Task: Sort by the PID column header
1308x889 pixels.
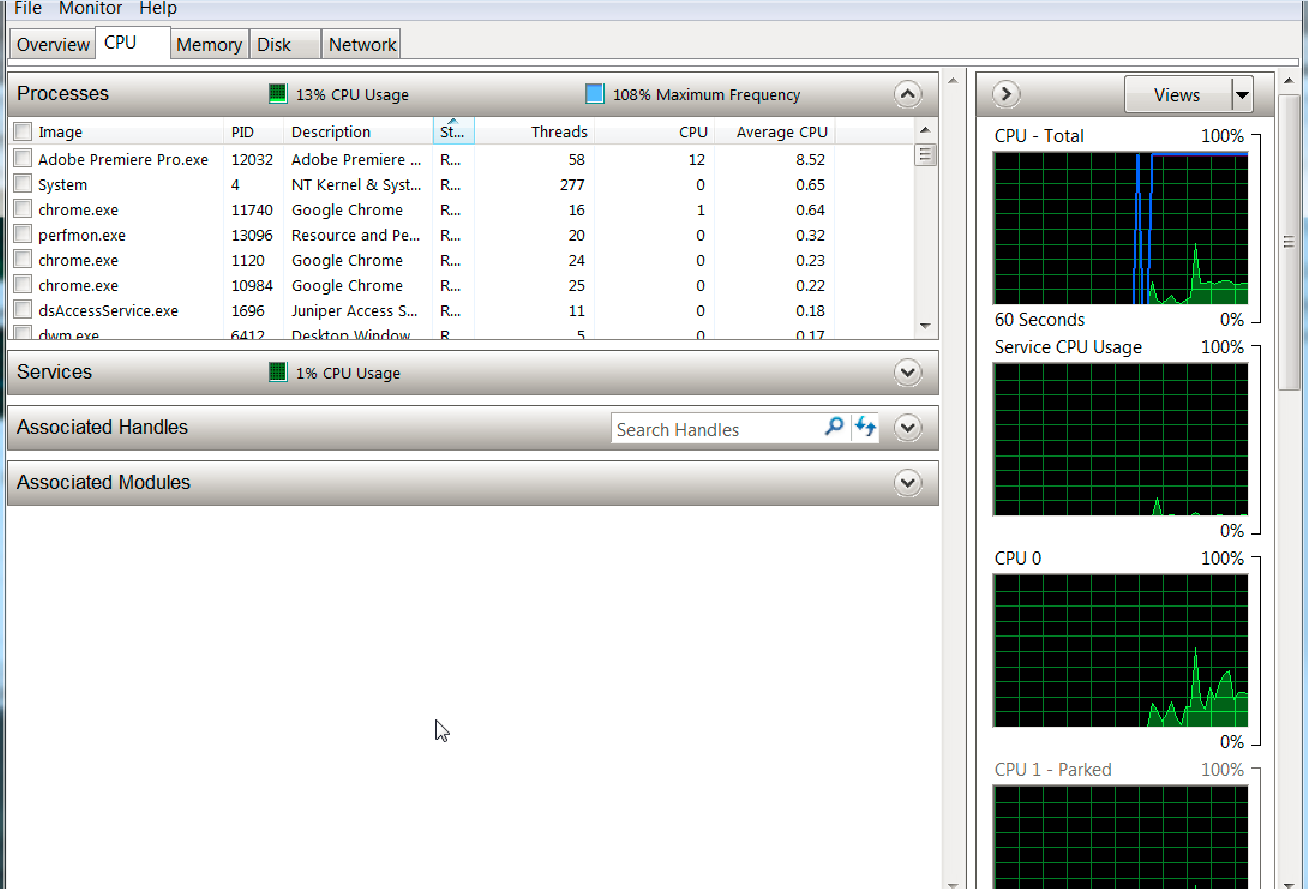Action: click(x=254, y=131)
